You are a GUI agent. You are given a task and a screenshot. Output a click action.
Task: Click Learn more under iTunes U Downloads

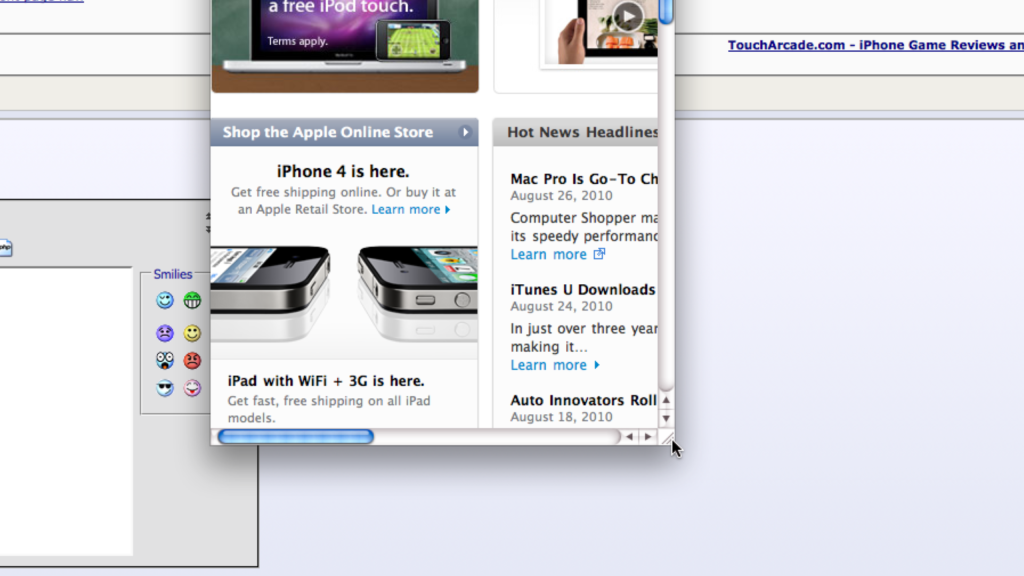(x=554, y=365)
